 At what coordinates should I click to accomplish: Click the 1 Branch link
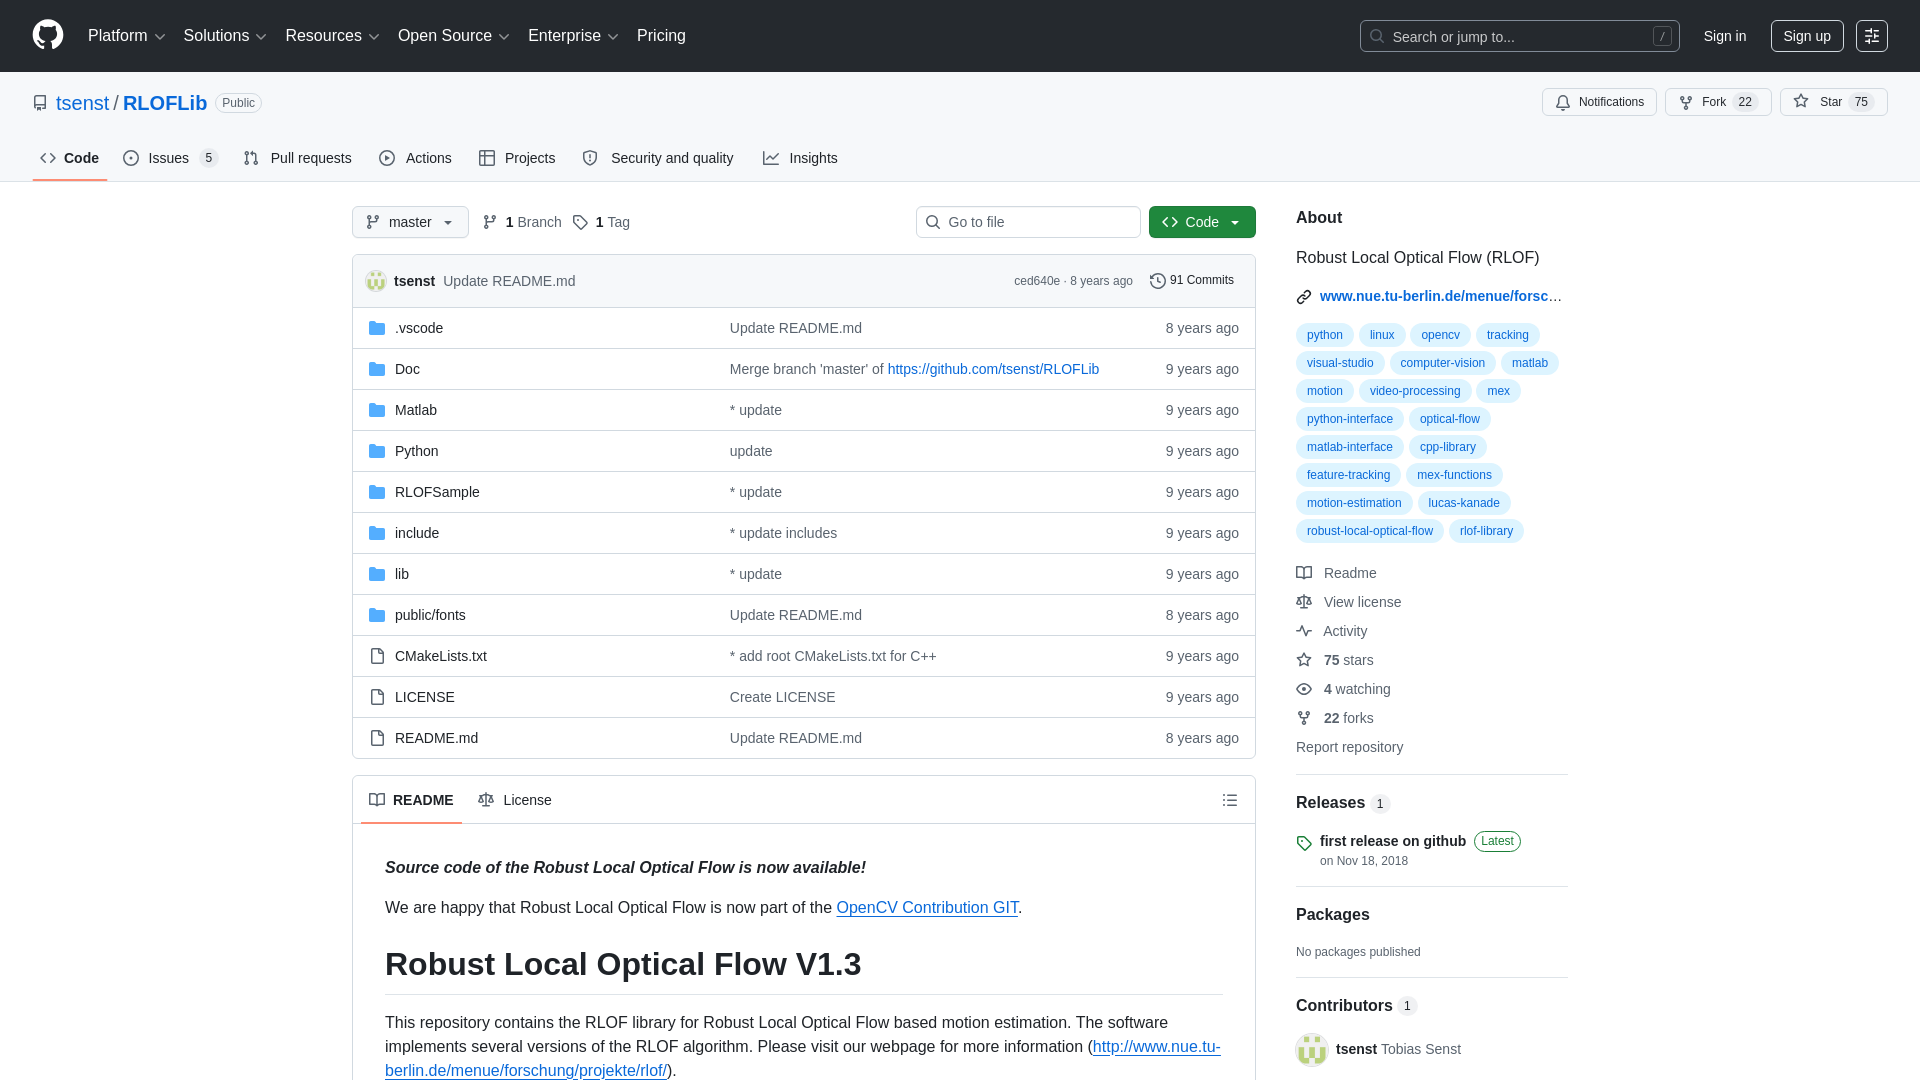click(x=522, y=222)
